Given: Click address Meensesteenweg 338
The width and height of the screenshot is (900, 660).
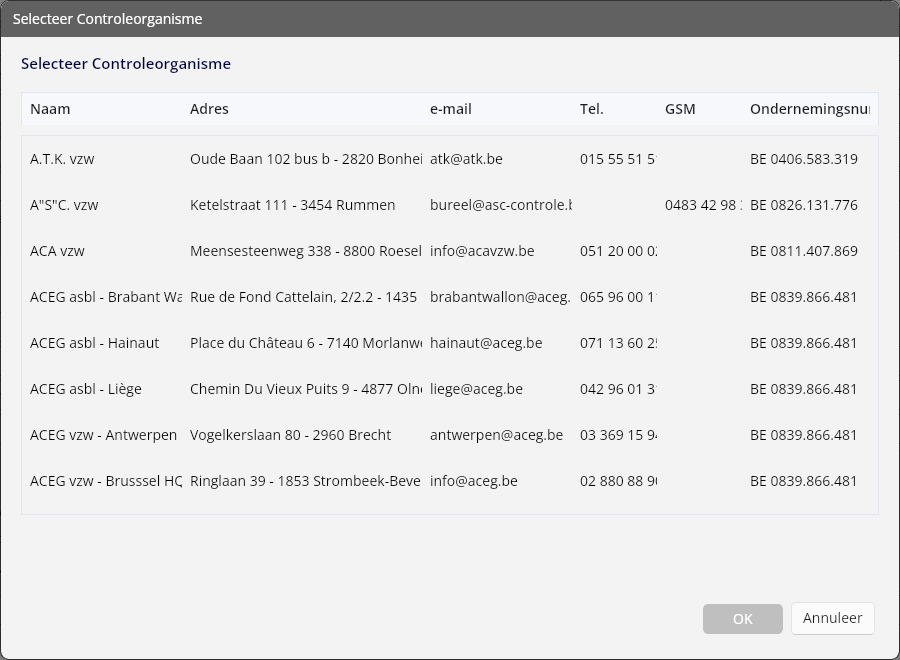Looking at the screenshot, I should 306,251.
